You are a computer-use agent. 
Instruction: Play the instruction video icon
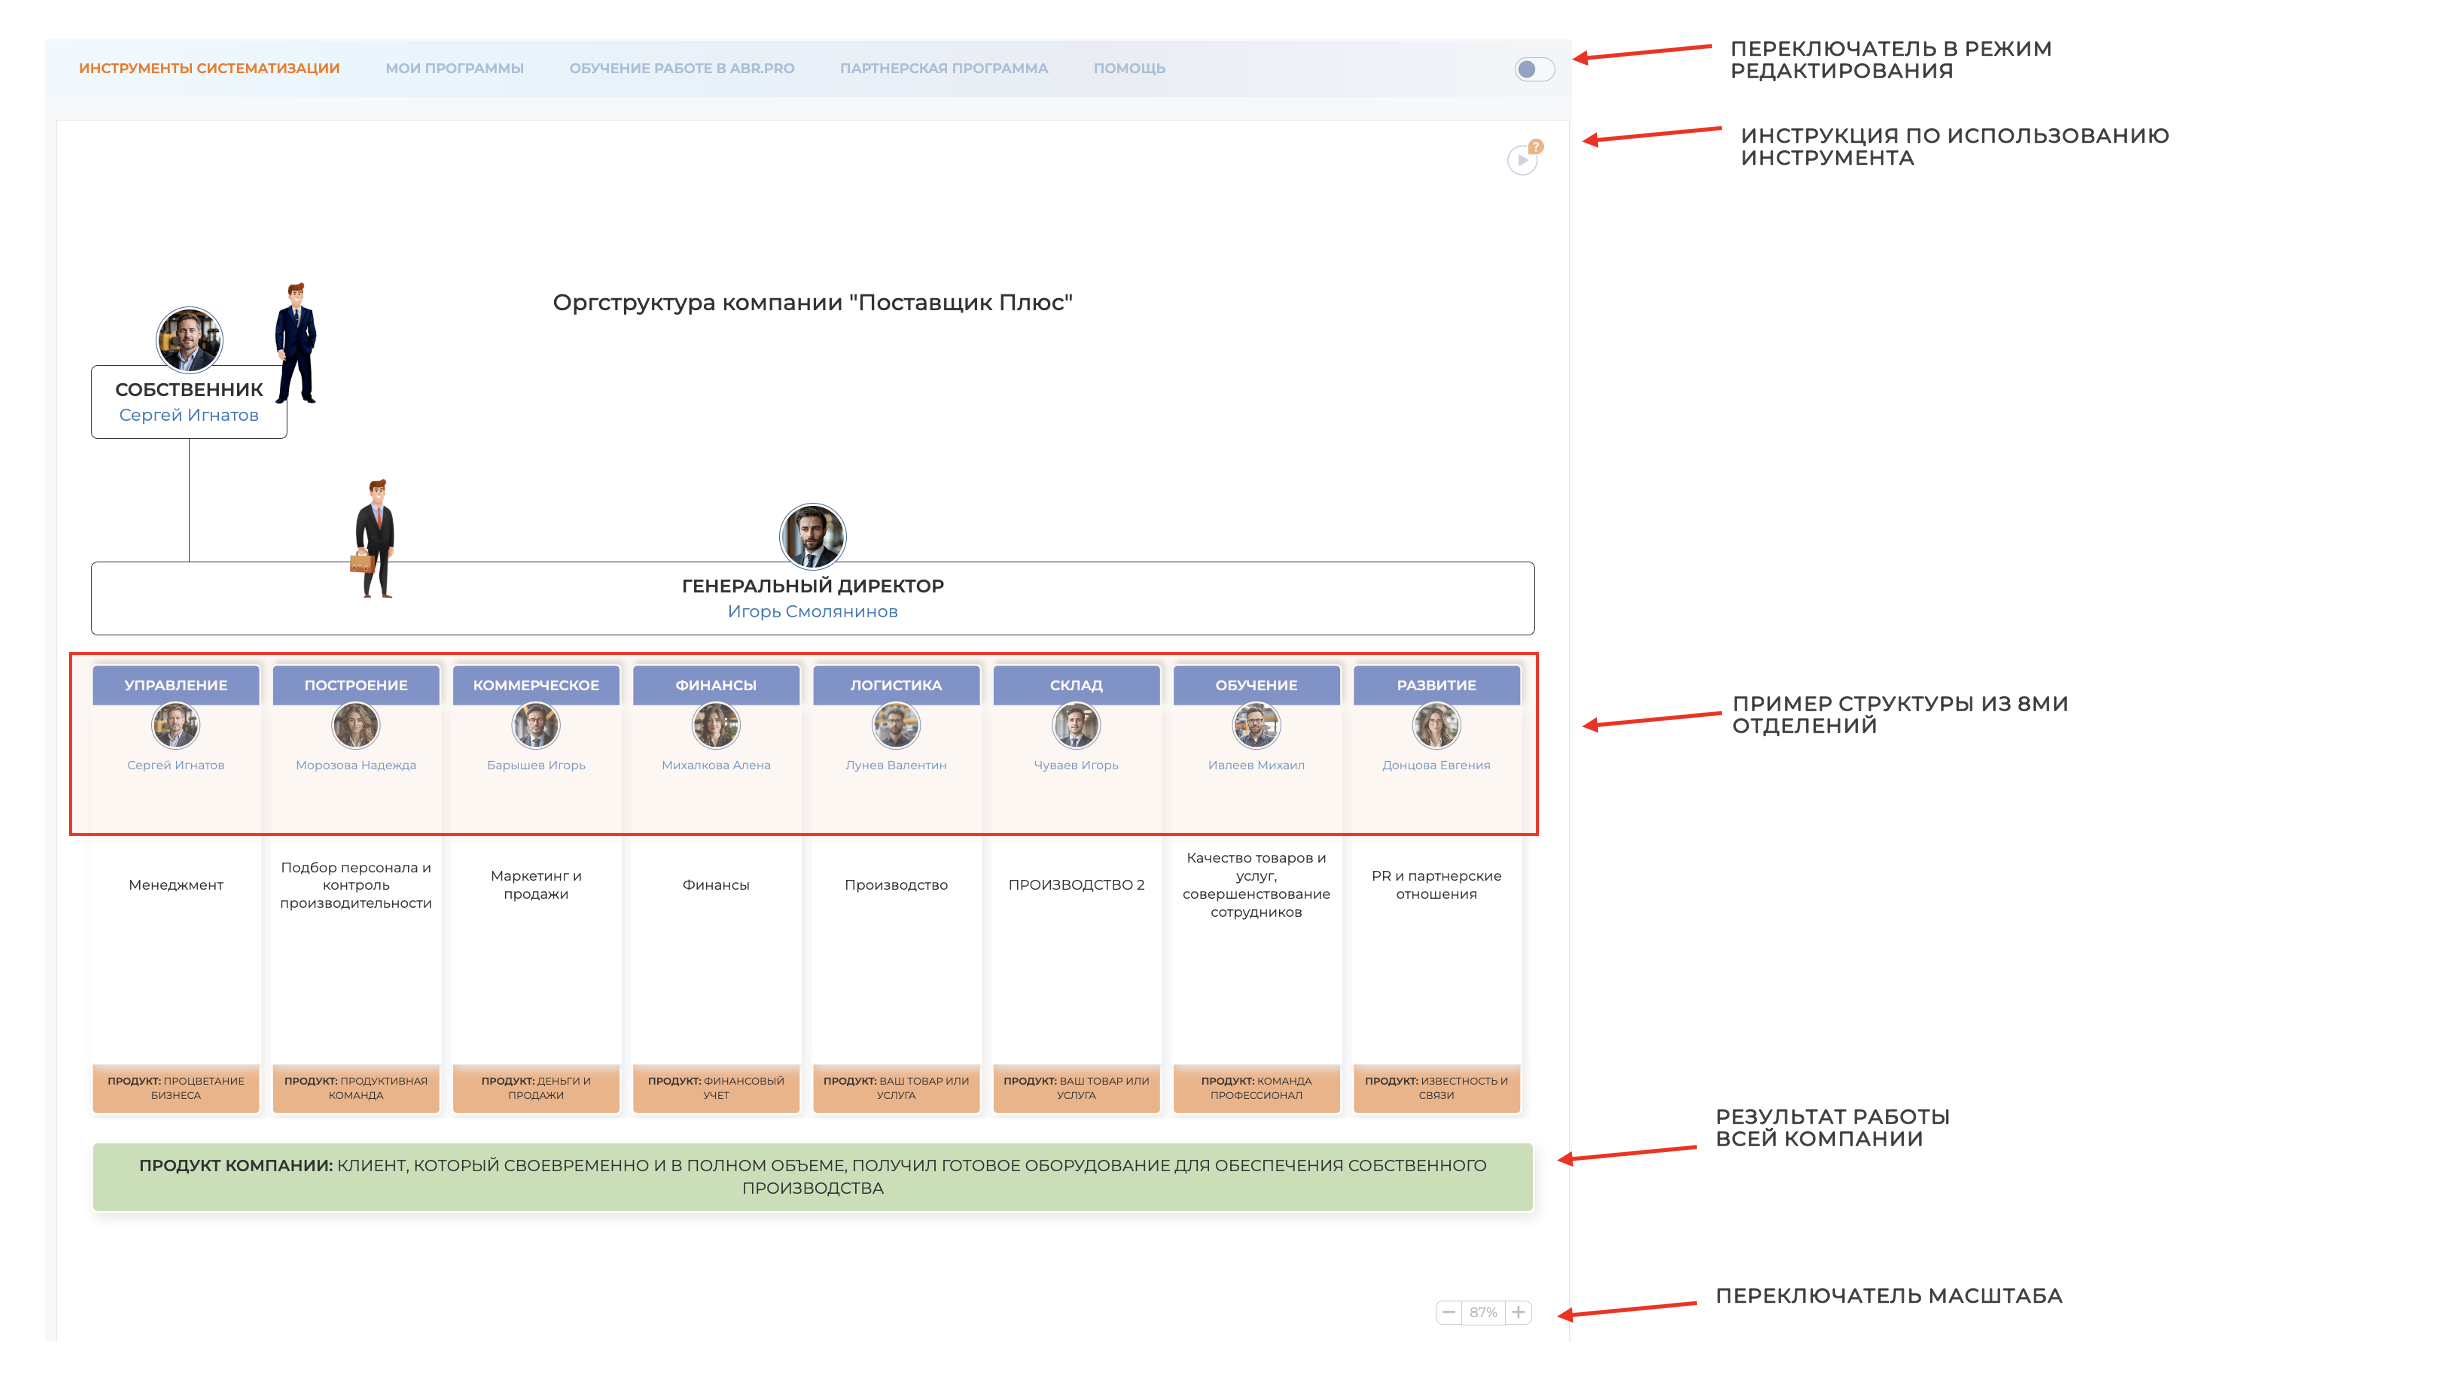1522,160
